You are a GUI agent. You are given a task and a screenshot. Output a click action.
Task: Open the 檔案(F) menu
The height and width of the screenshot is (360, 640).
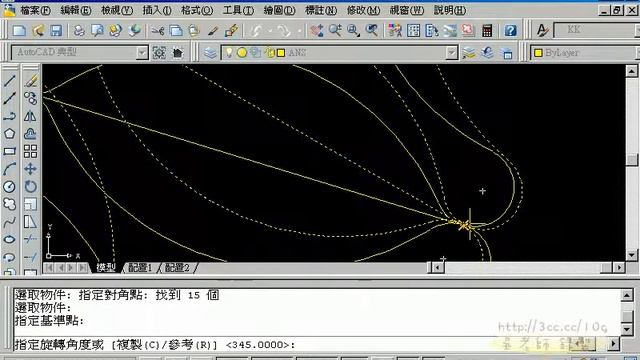[36, 10]
